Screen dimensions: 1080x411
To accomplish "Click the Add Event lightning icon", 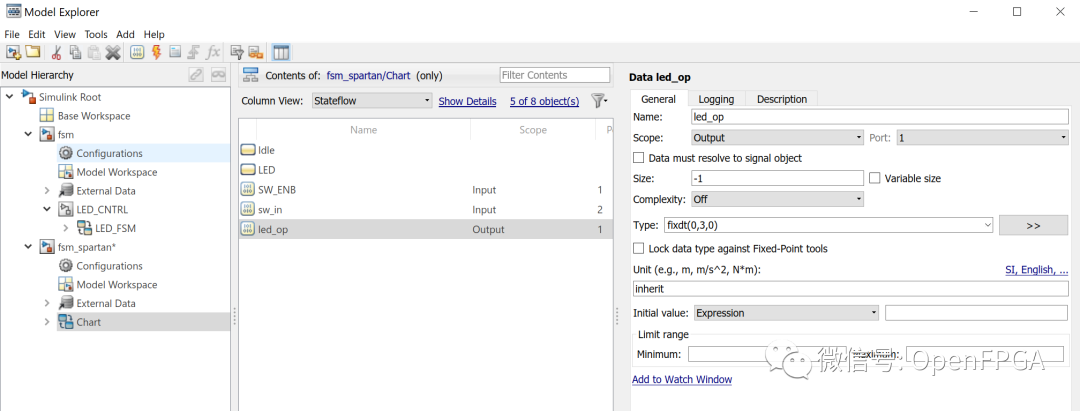I will (x=156, y=52).
